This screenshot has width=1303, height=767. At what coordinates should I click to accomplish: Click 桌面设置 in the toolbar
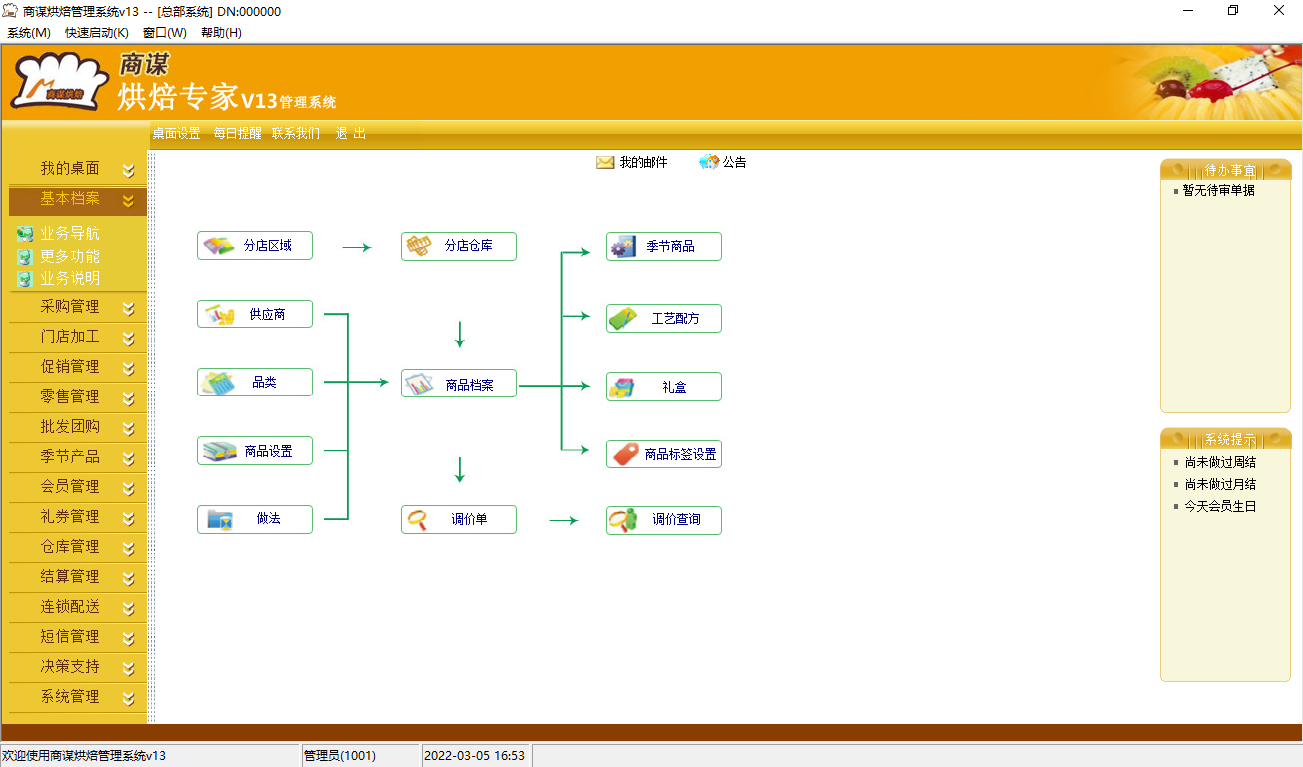click(x=177, y=133)
